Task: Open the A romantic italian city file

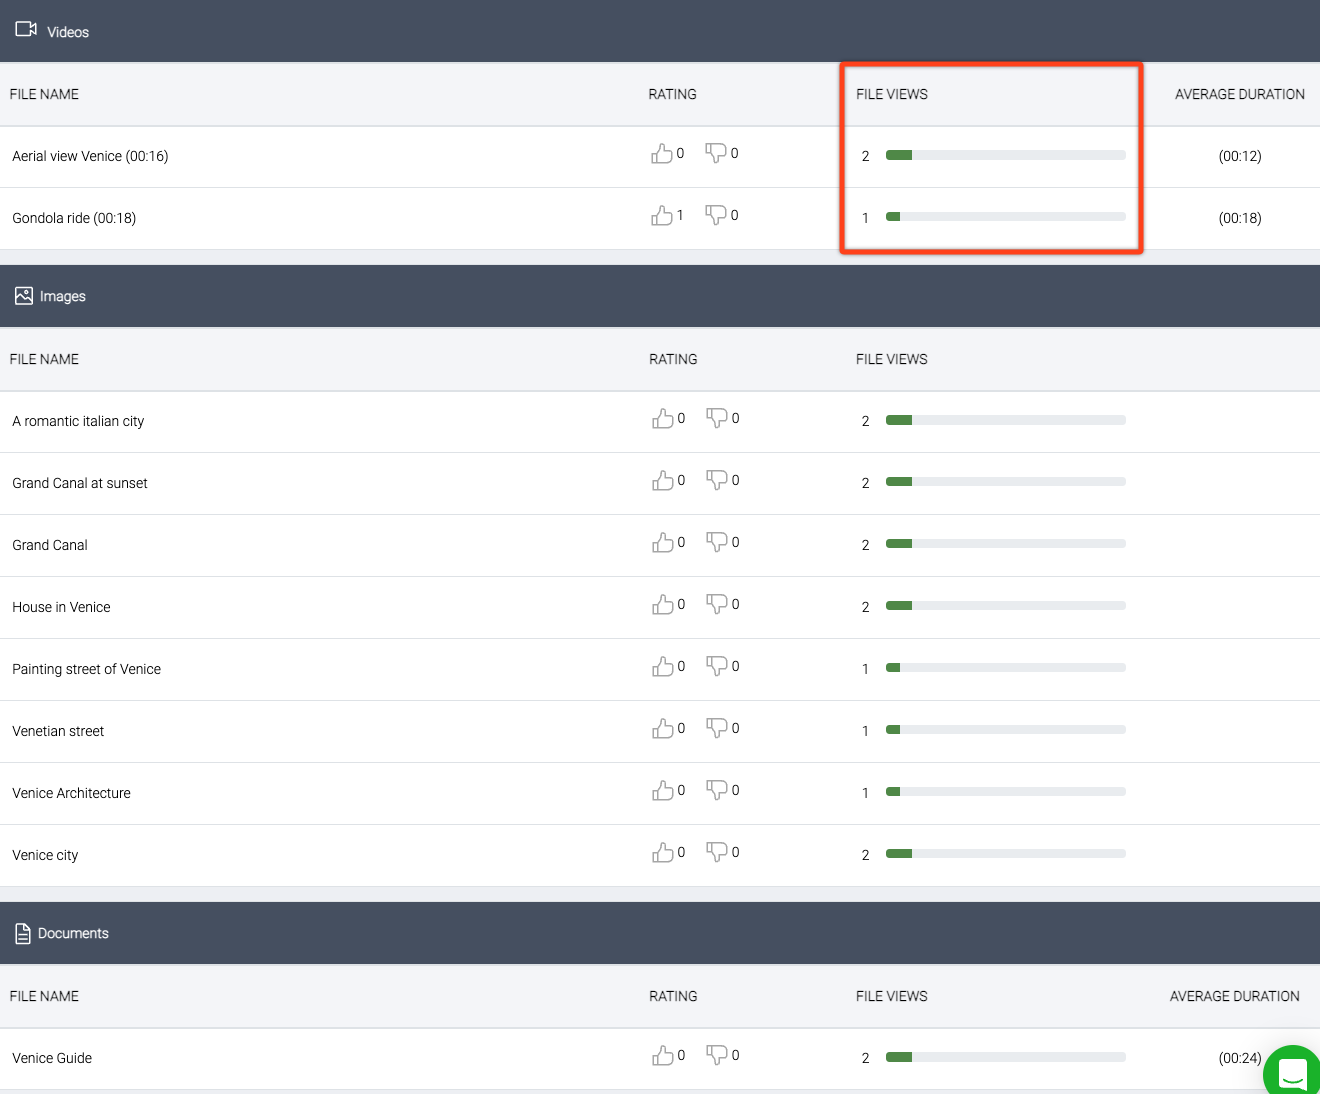Action: [x=78, y=421]
